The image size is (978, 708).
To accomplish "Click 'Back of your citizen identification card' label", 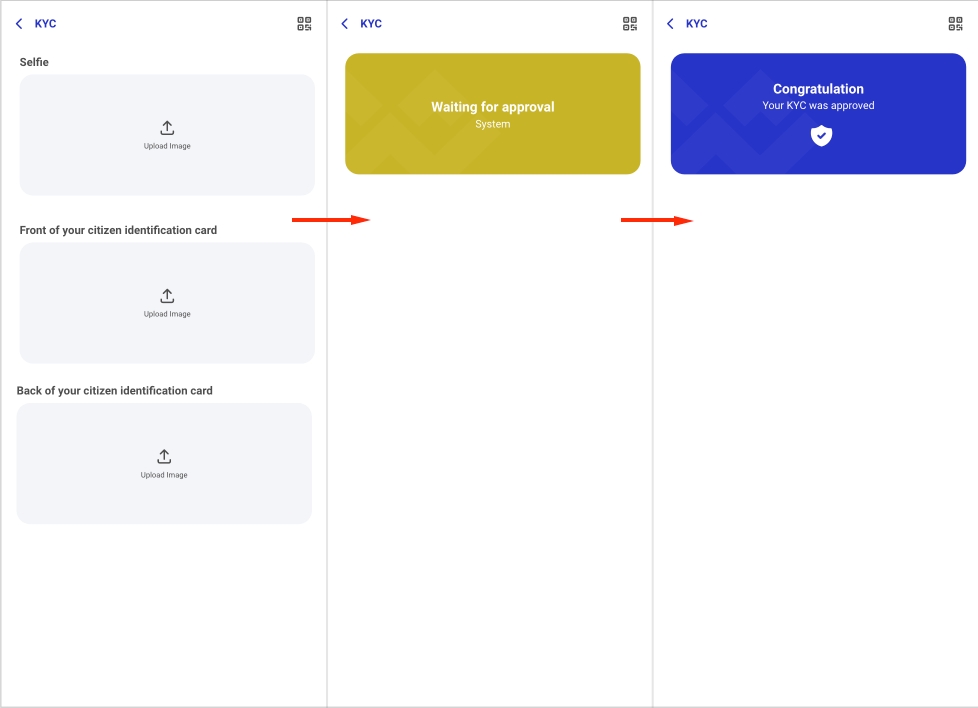I will [x=114, y=391].
